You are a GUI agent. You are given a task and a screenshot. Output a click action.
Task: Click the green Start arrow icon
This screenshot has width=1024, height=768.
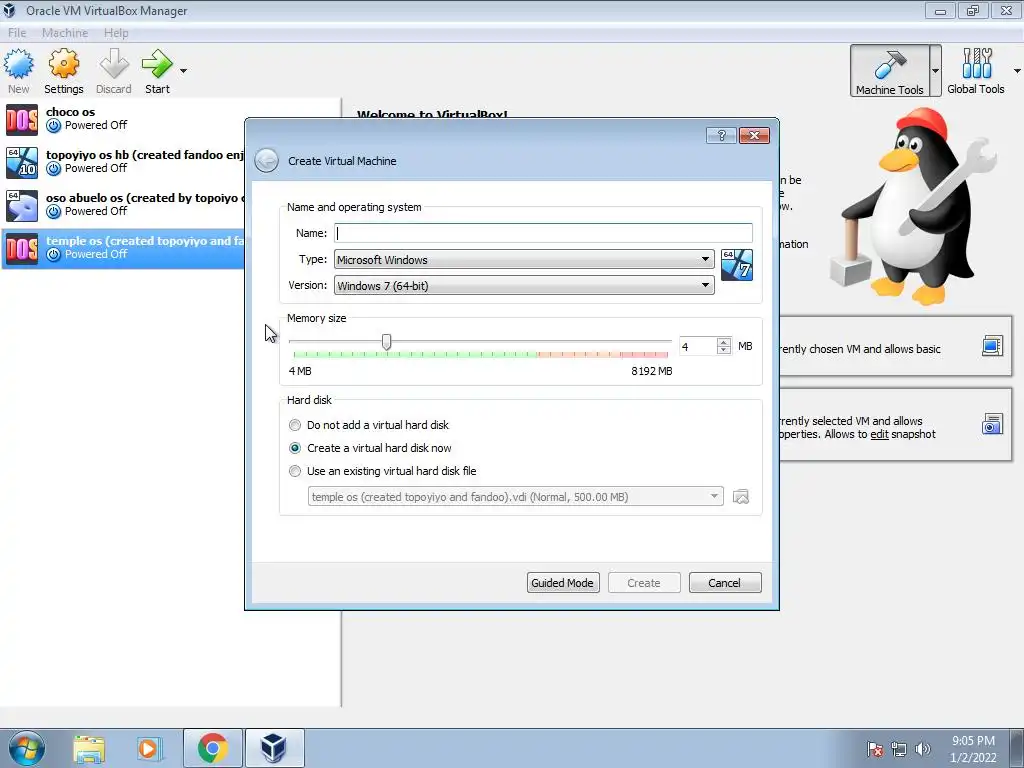[x=157, y=64]
